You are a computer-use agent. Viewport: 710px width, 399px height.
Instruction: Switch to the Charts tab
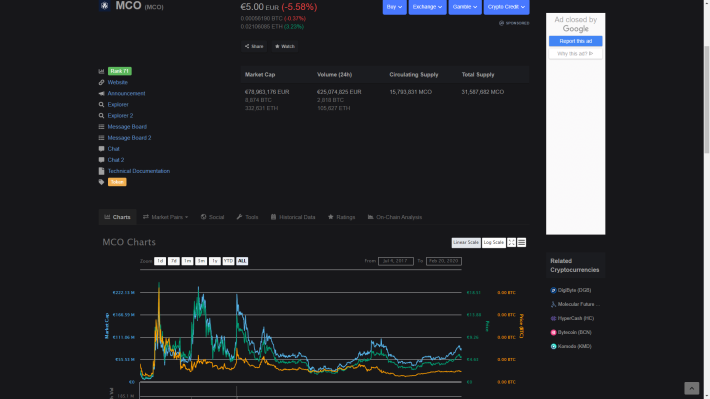[117, 217]
